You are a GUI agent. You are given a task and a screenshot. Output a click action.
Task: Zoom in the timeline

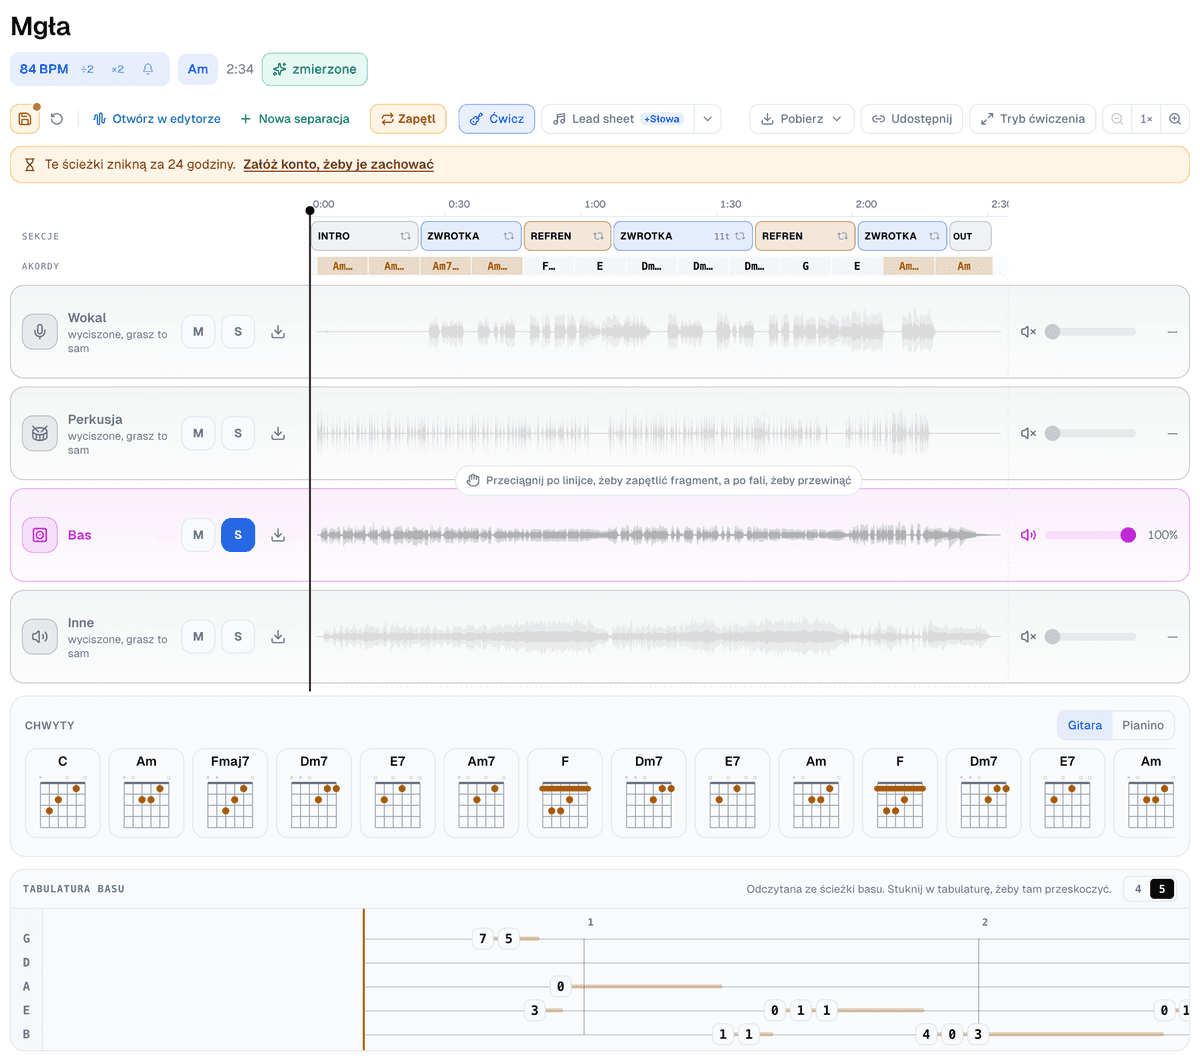[1175, 119]
